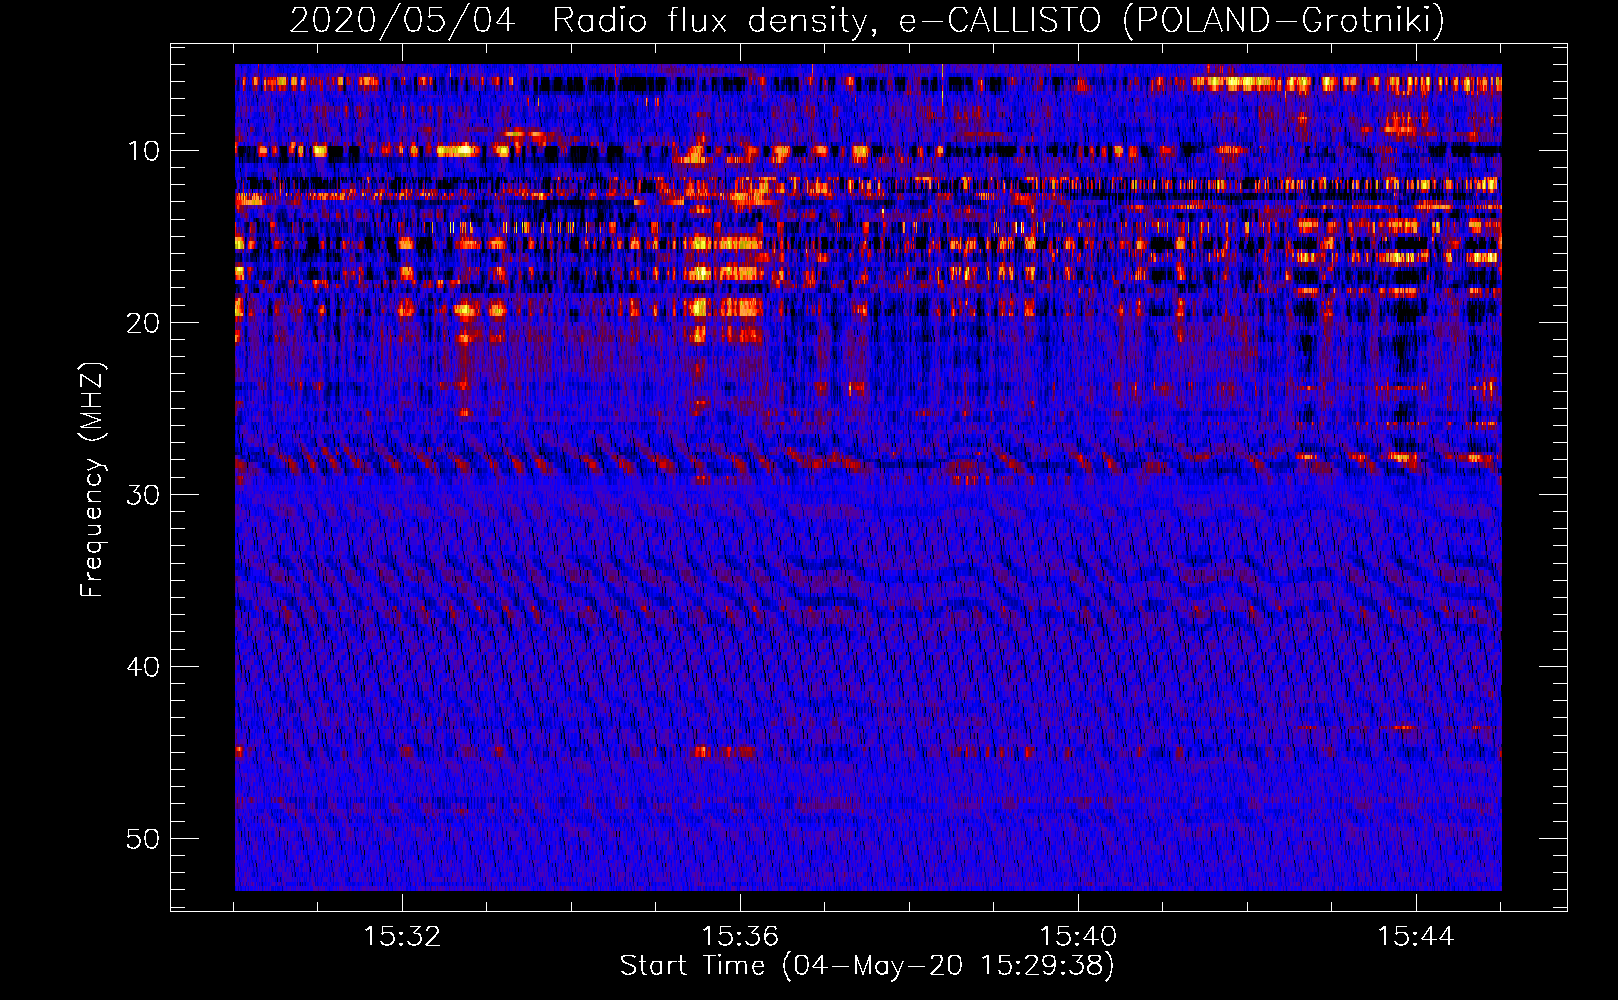Click the '15:40' time tick label
The image size is (1618, 1000).
tap(1078, 937)
